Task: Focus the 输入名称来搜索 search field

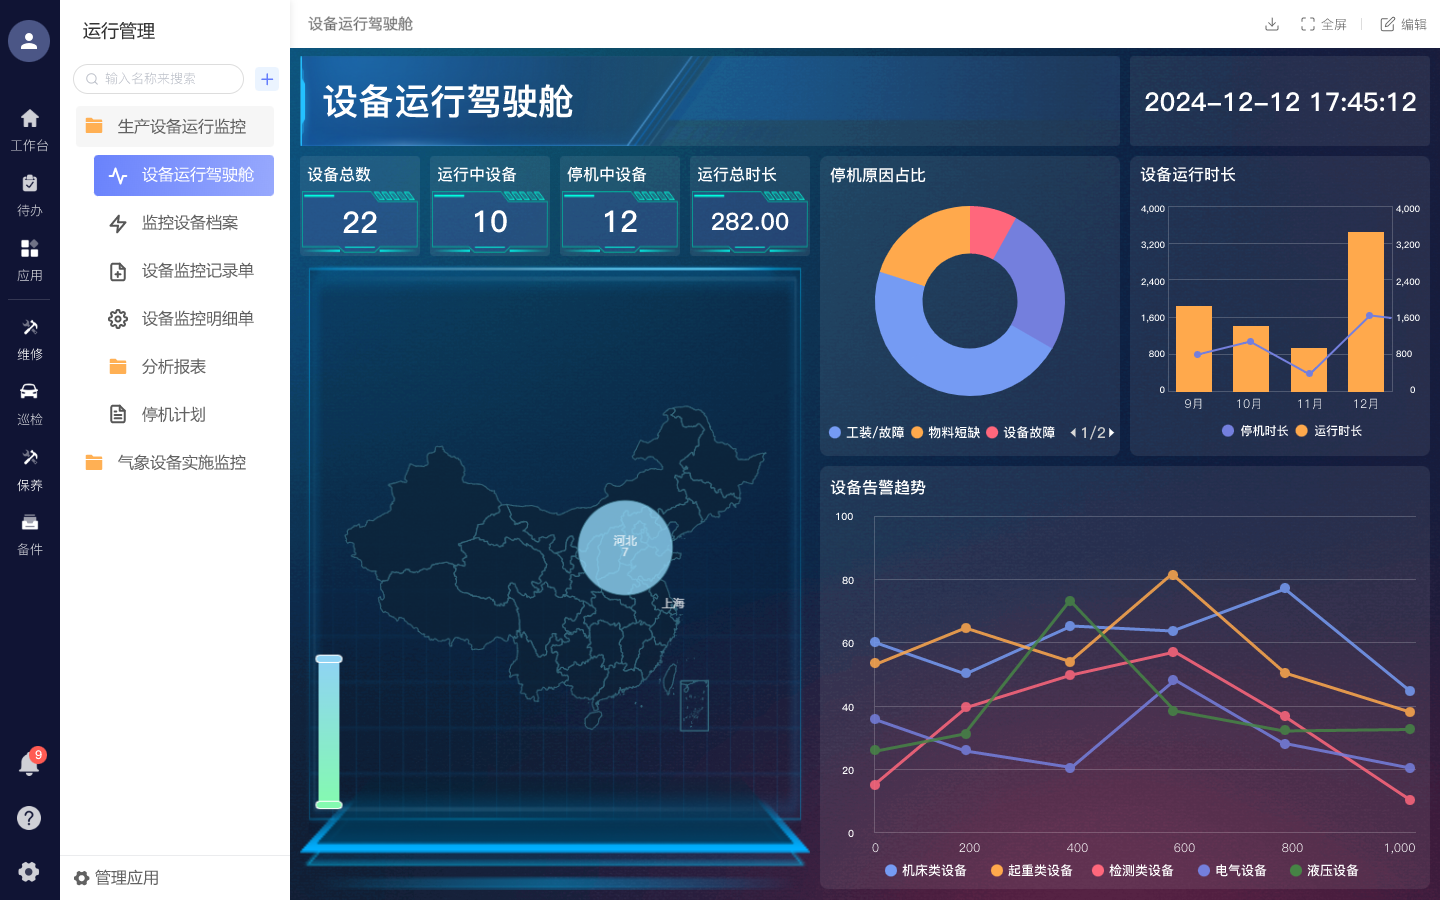Action: [x=158, y=79]
